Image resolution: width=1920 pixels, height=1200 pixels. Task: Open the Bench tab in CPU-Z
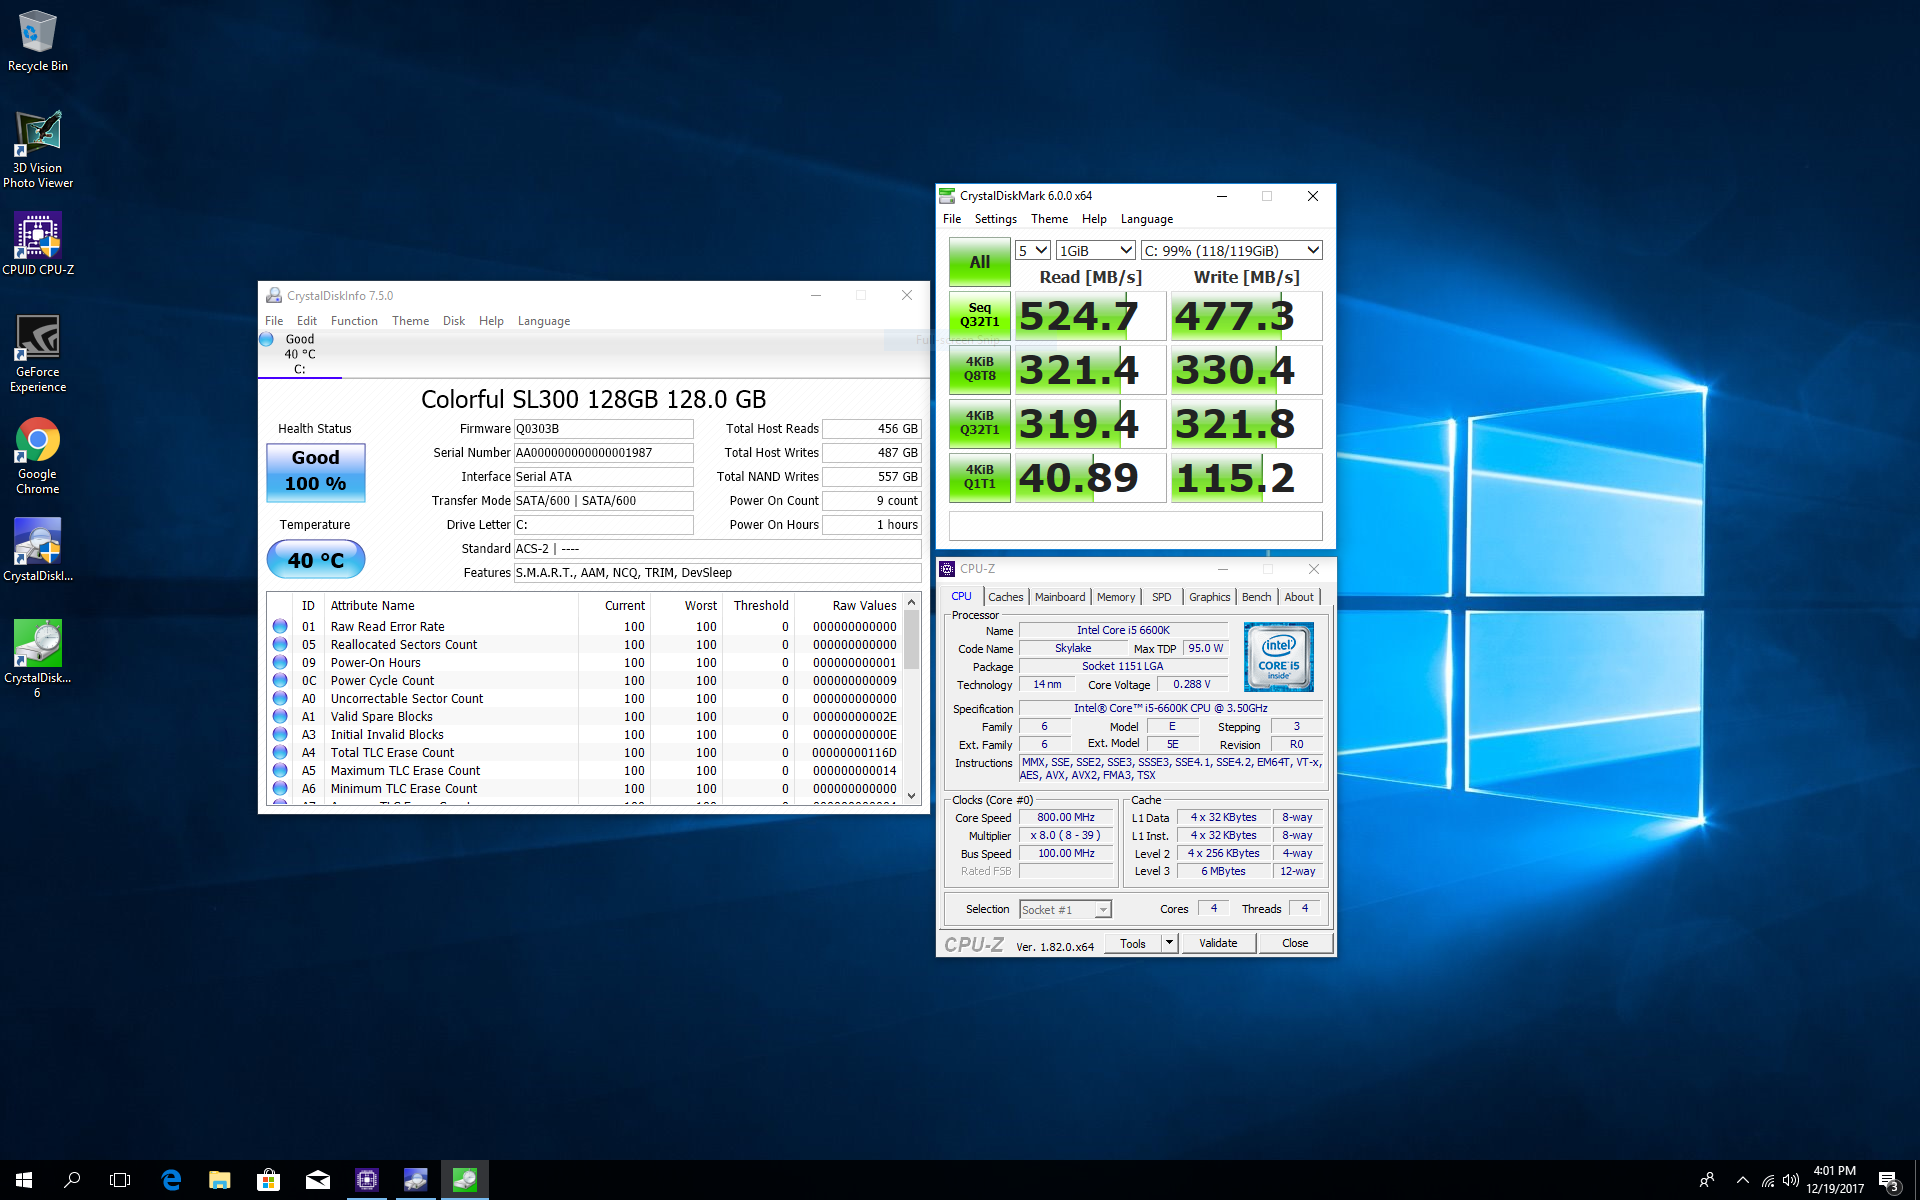[x=1256, y=597]
